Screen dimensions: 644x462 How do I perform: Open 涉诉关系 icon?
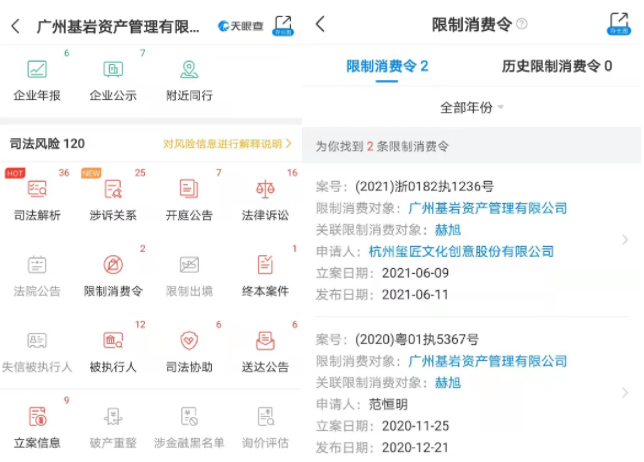tap(113, 189)
